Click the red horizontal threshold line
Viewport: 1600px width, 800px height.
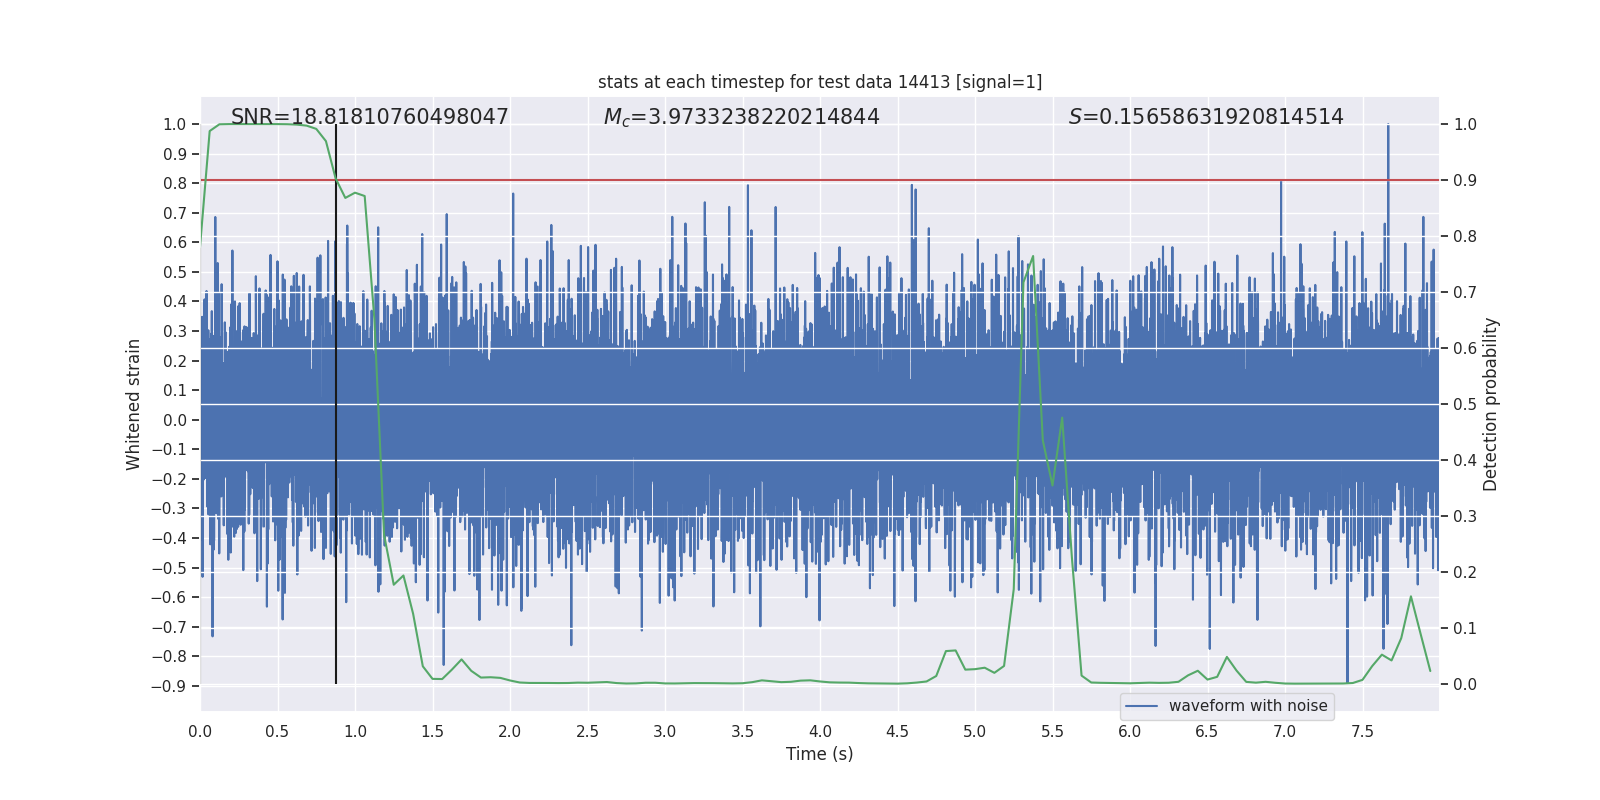point(700,180)
